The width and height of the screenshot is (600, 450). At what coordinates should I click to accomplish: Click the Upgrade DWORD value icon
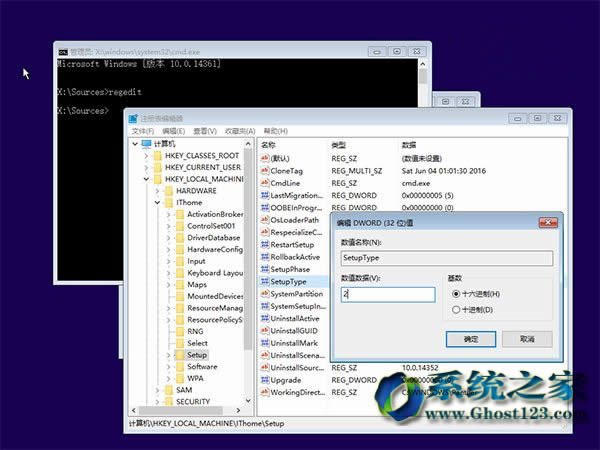[x=264, y=380]
